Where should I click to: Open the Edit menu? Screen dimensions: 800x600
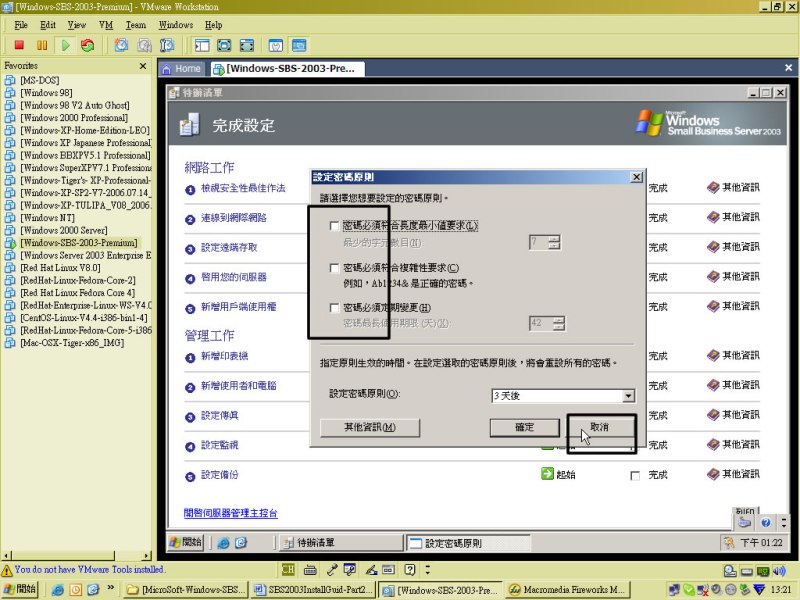47,25
